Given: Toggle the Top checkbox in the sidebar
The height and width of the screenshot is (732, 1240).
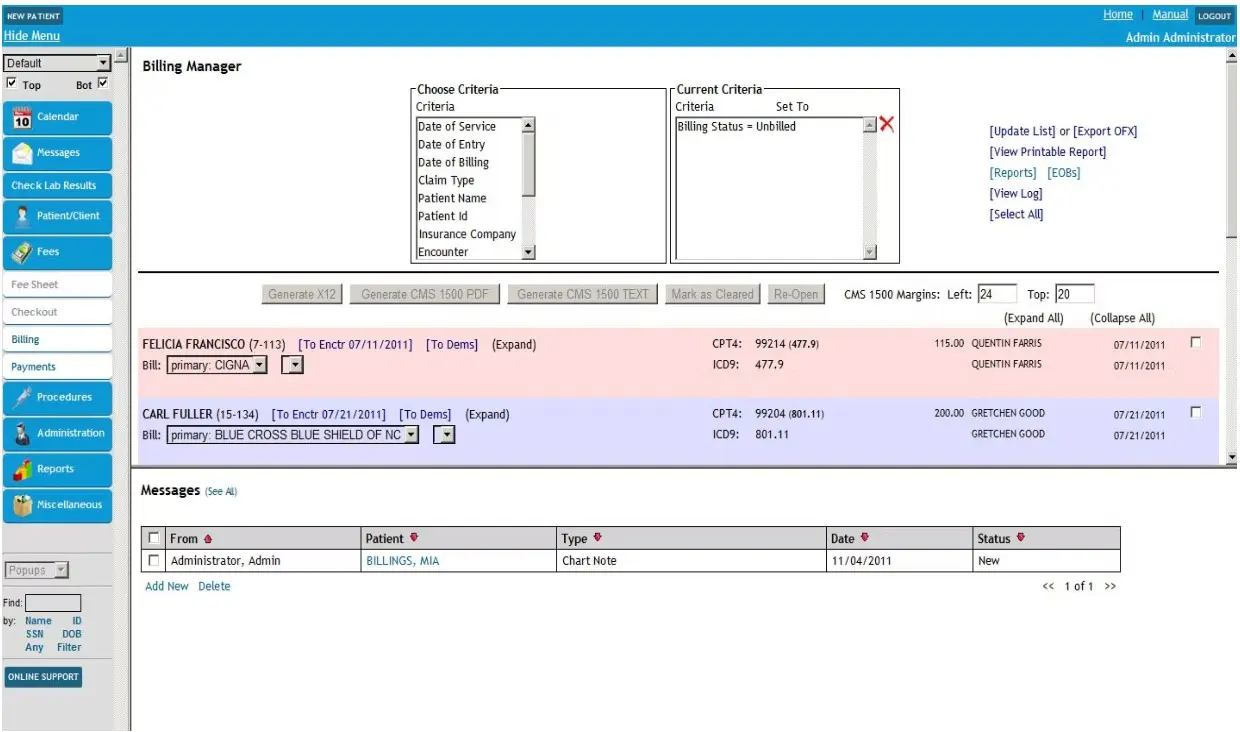Looking at the screenshot, I should click(x=11, y=84).
